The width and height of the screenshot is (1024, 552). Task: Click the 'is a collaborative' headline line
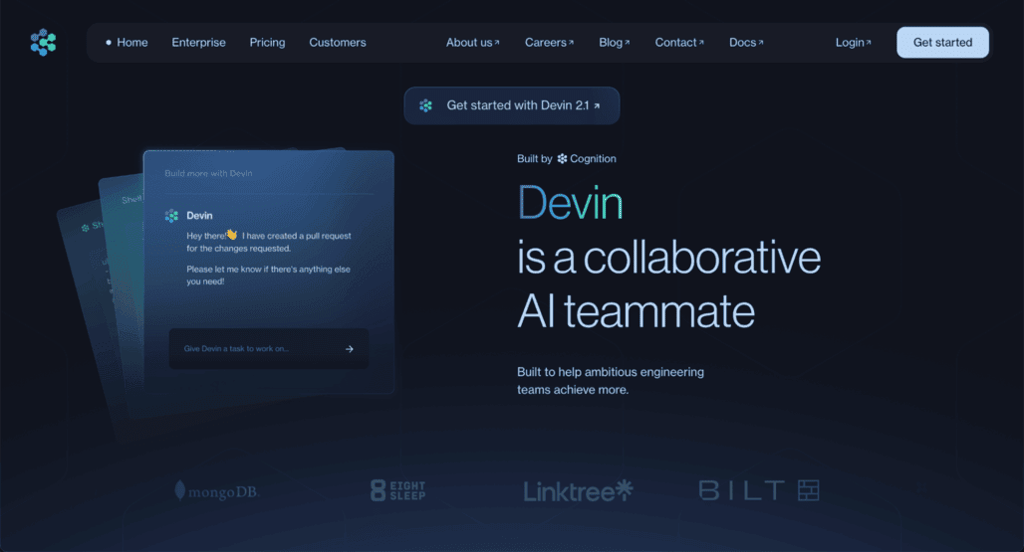669,257
